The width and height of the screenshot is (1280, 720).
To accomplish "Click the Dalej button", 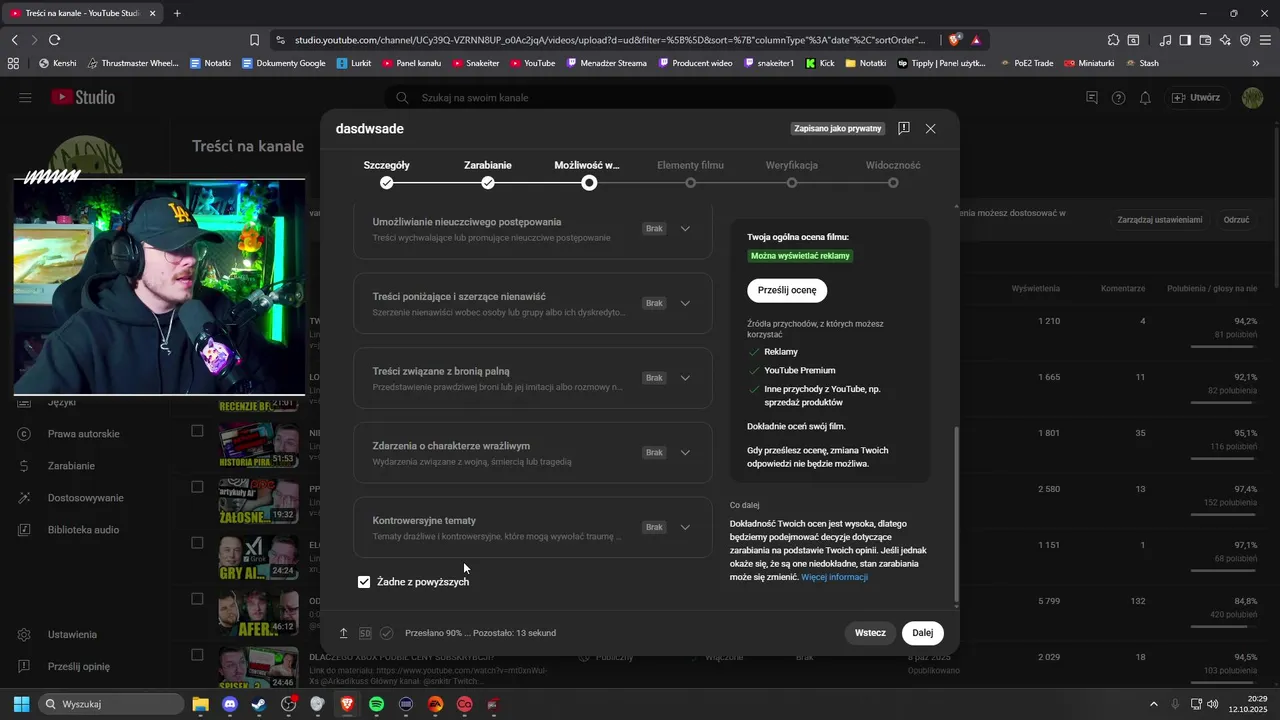I will (x=922, y=633).
